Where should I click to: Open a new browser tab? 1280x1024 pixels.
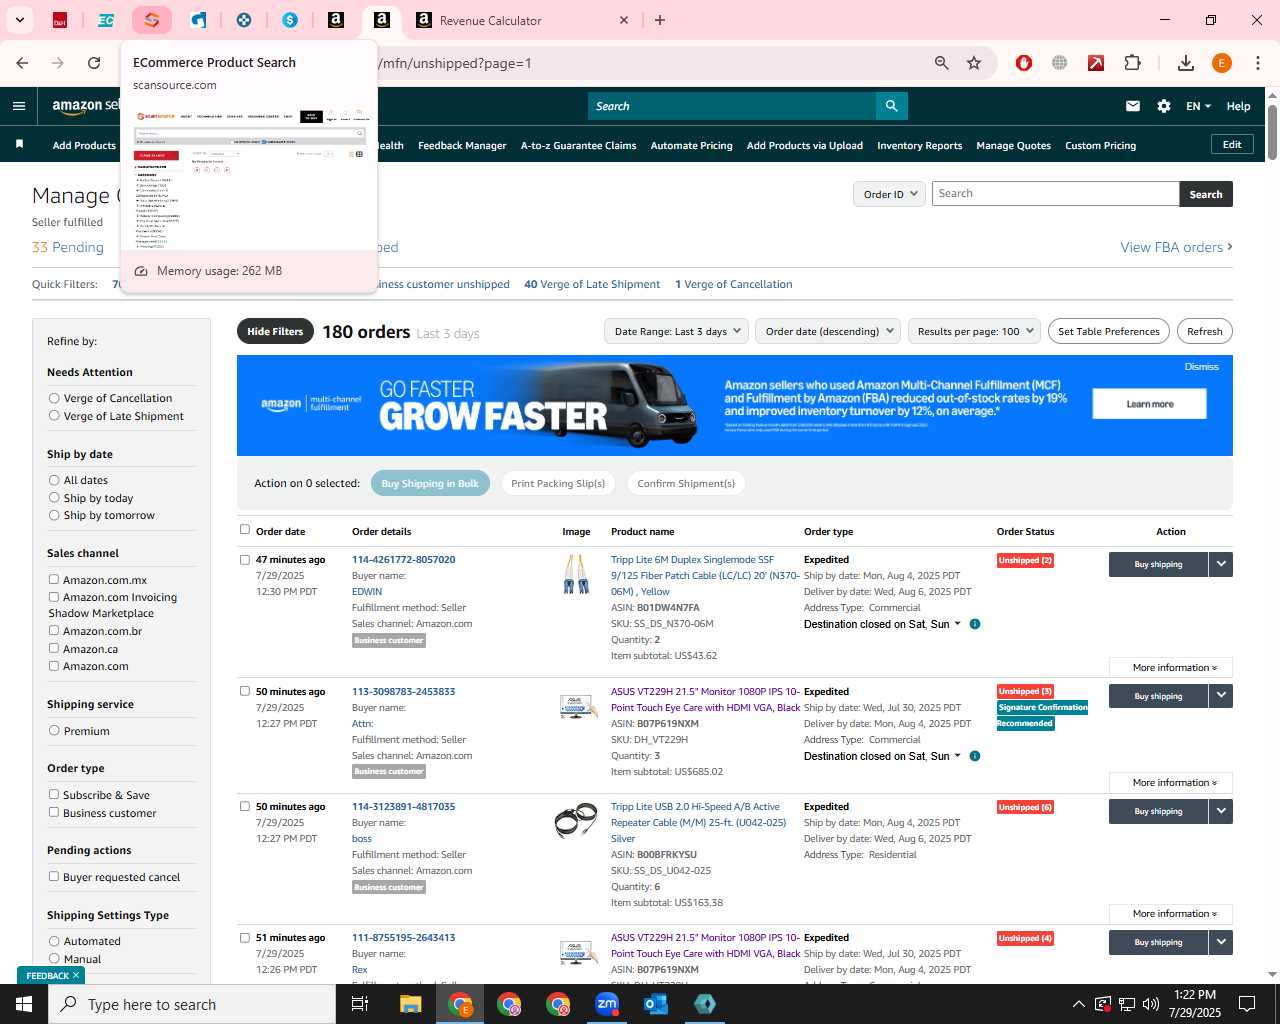[660, 20]
